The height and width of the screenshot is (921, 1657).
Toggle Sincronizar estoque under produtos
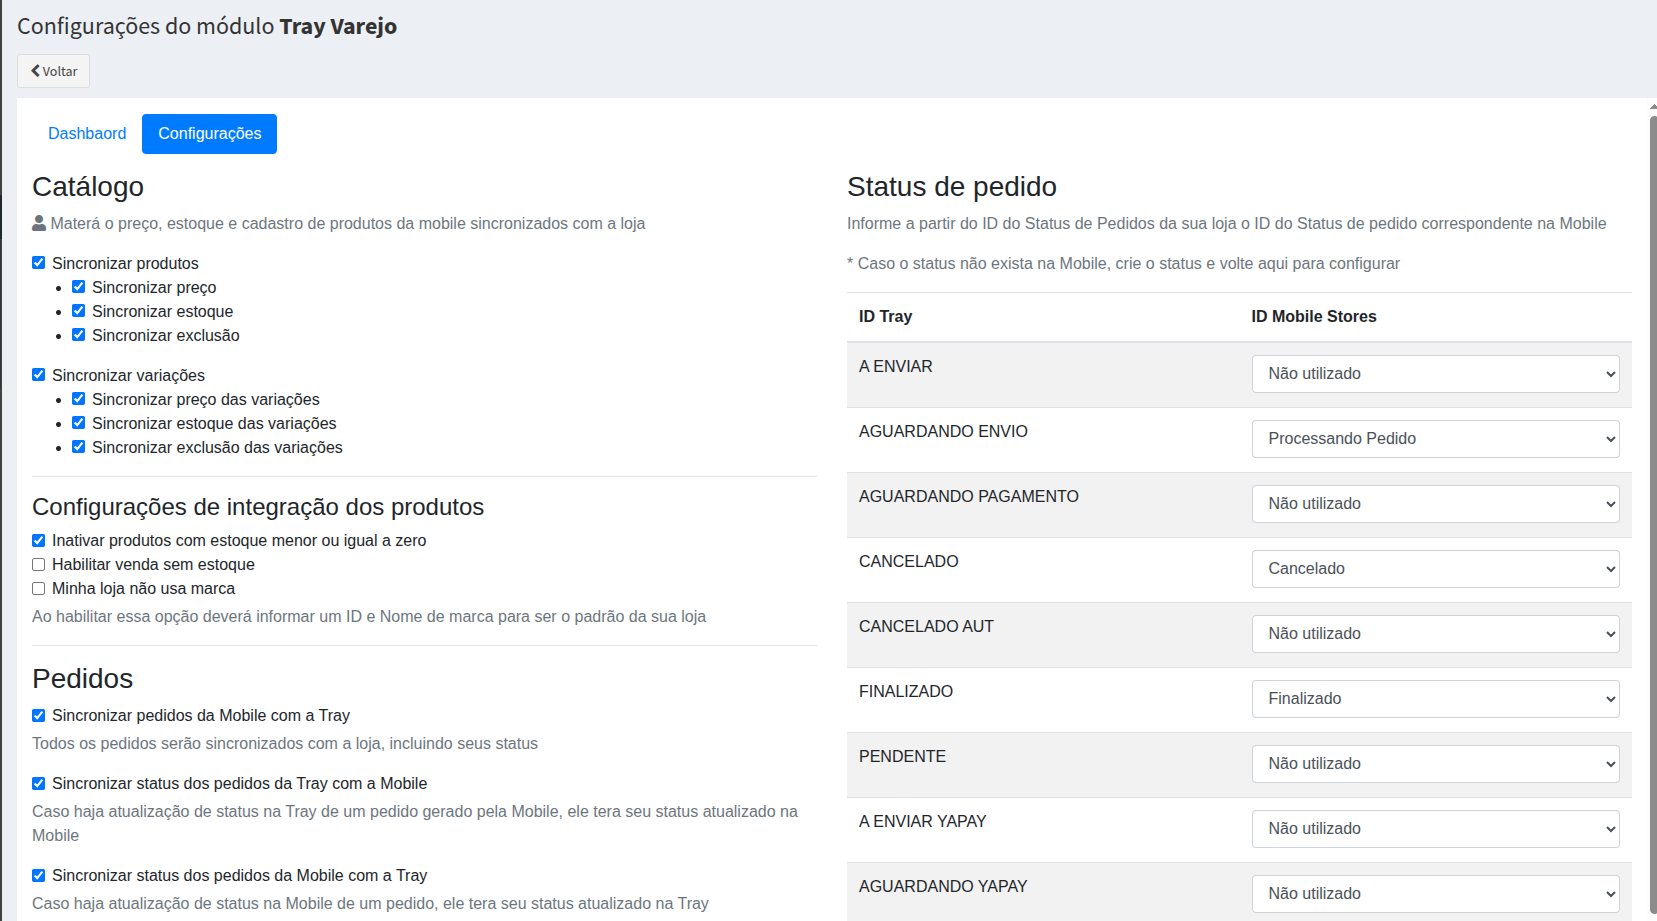[x=79, y=311]
